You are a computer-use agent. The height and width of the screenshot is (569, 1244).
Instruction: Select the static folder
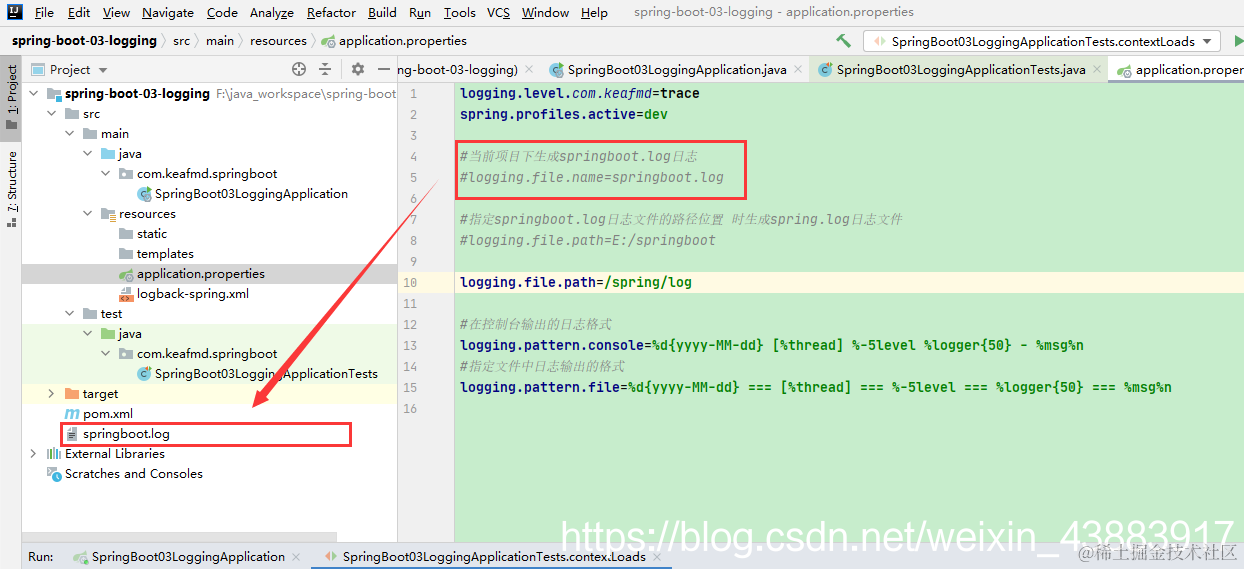[152, 234]
